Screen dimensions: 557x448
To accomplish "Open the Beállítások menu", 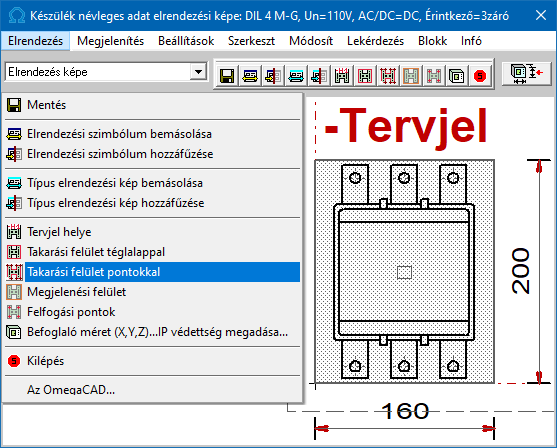I will (x=186, y=41).
